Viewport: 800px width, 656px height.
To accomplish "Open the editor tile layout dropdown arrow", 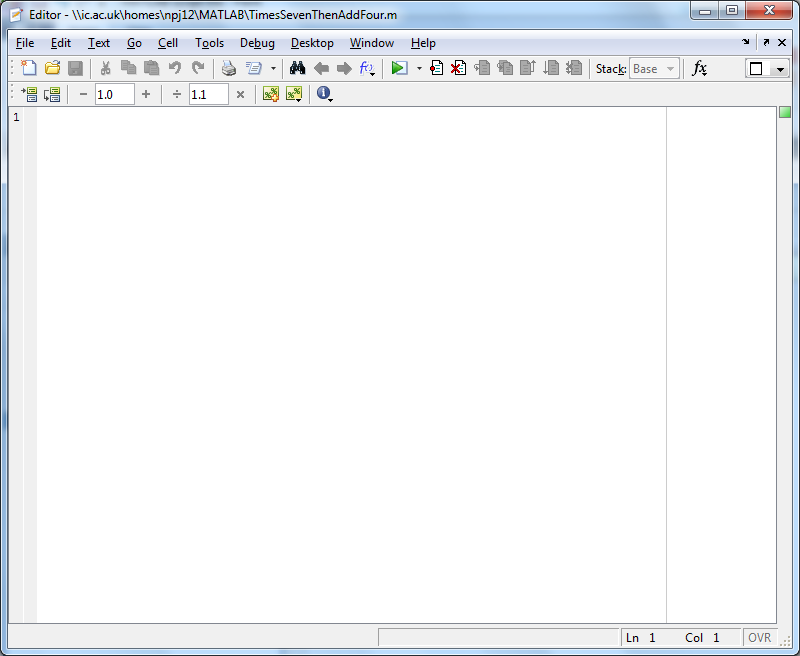I will [780, 69].
